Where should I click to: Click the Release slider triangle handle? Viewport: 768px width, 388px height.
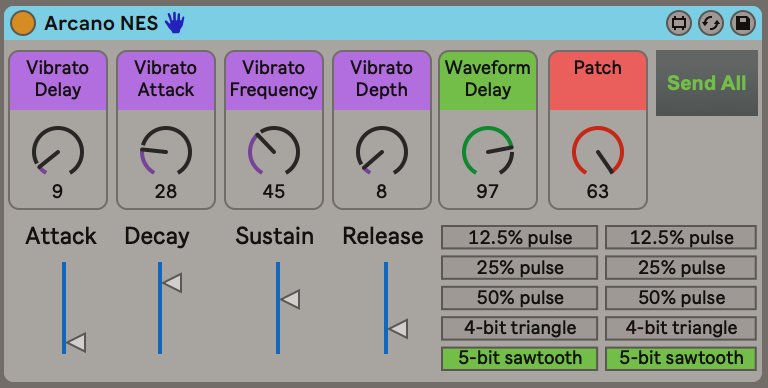tap(398, 329)
